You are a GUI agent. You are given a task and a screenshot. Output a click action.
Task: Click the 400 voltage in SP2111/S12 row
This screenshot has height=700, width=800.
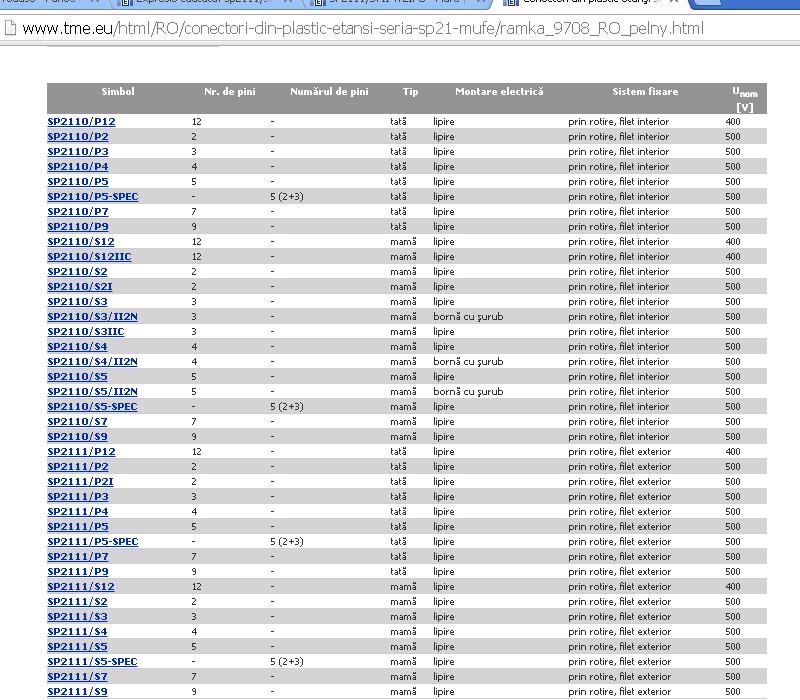pyautogui.click(x=733, y=587)
